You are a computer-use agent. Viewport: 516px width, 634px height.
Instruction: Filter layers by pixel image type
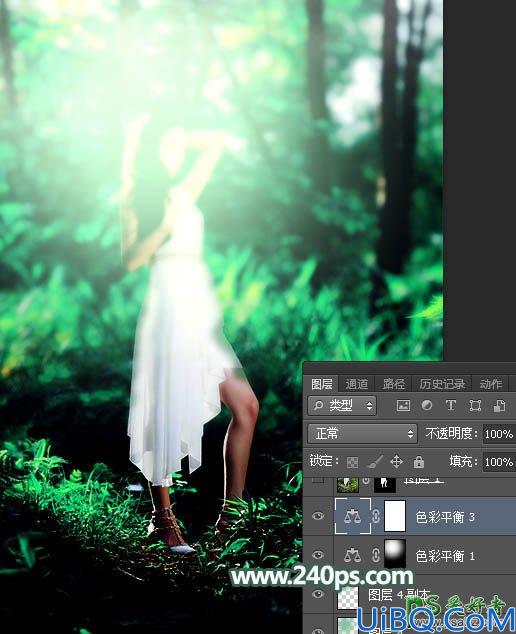(403, 406)
